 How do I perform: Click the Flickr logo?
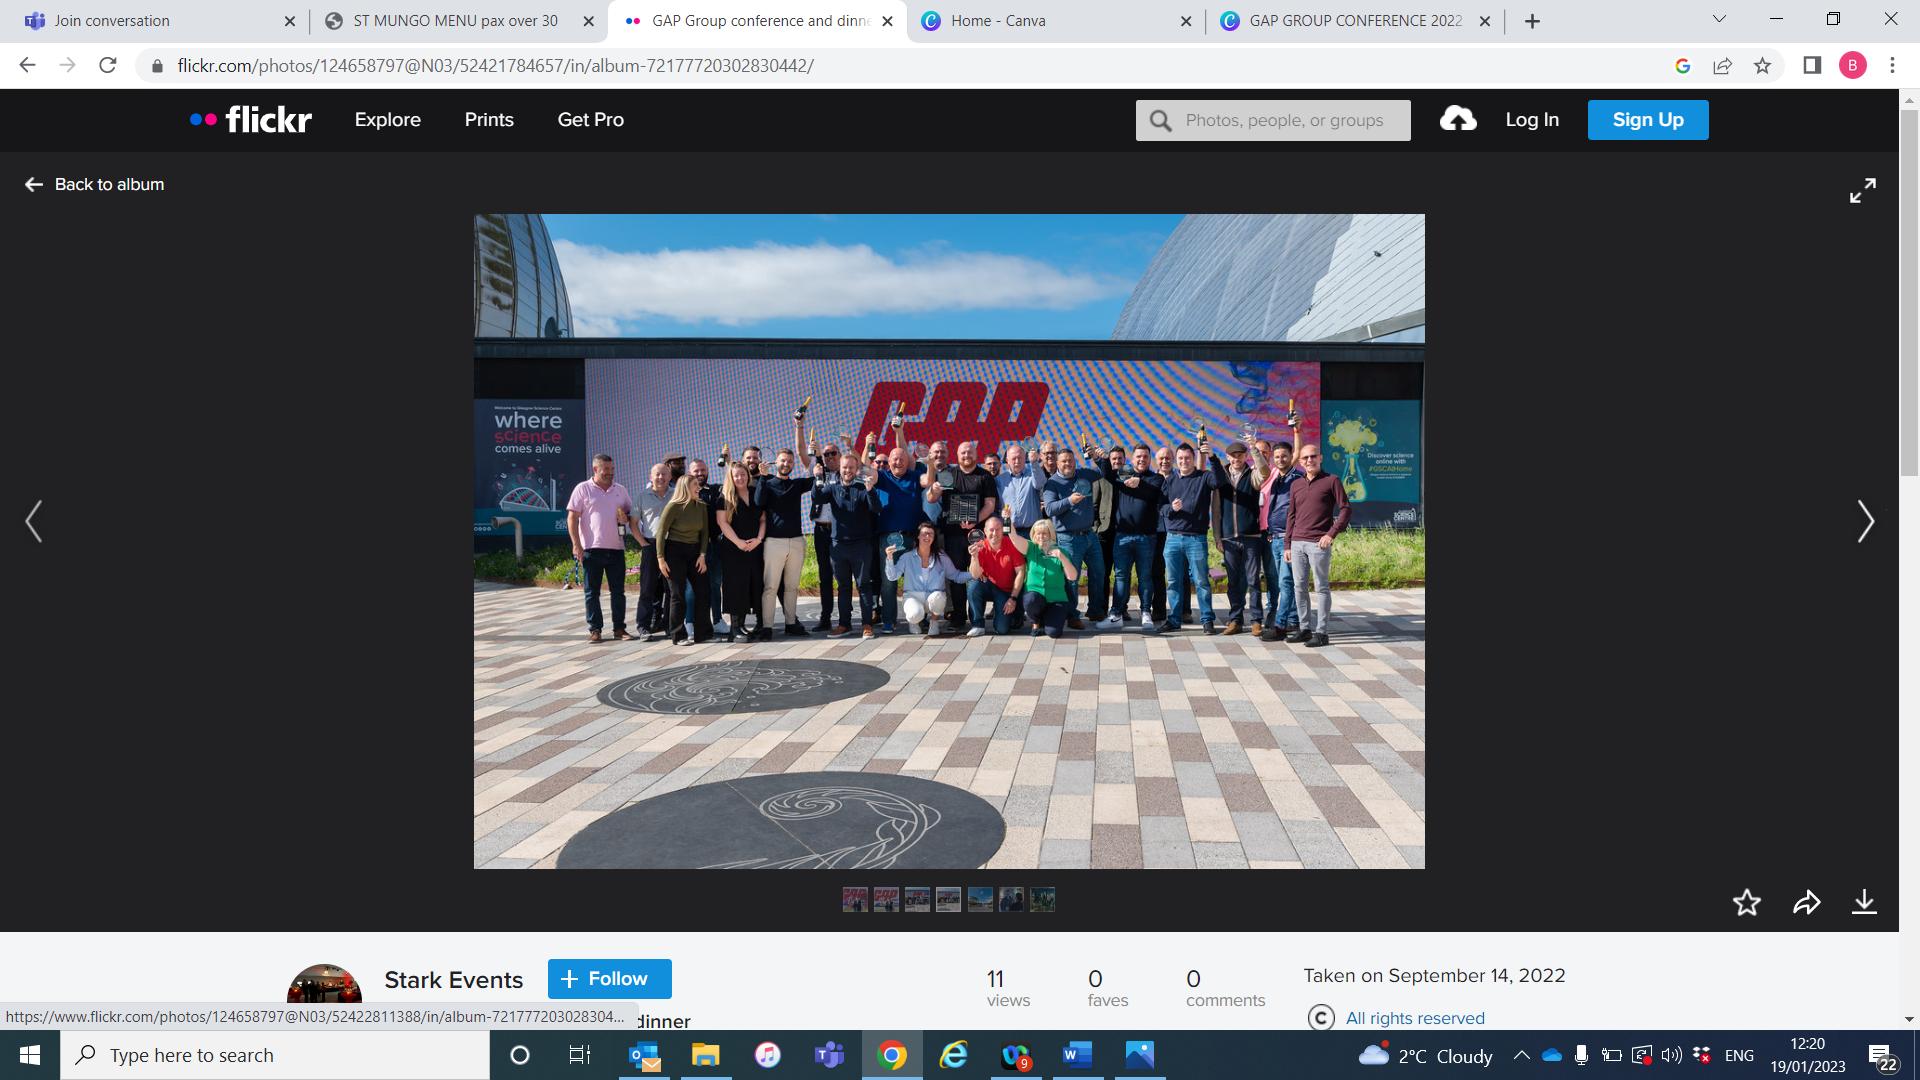[x=251, y=120]
